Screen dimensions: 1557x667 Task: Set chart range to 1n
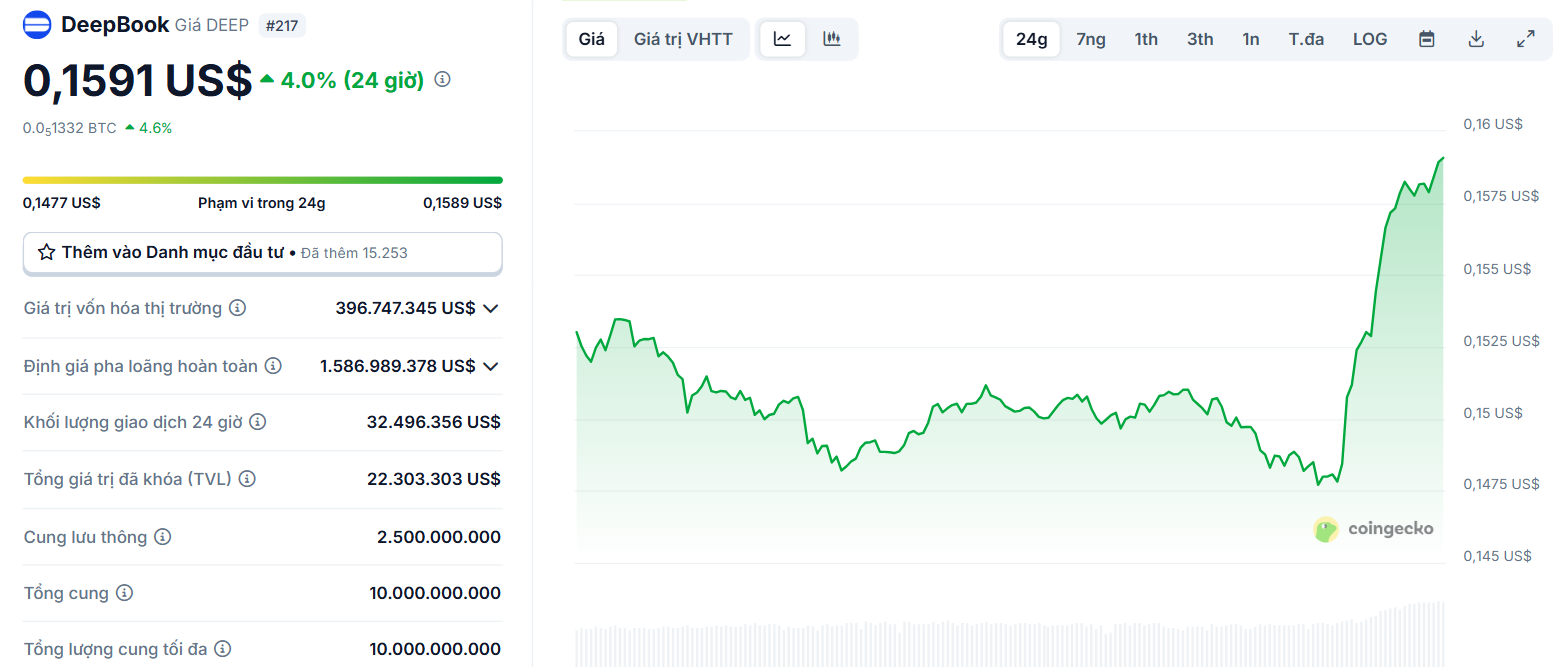point(1251,39)
